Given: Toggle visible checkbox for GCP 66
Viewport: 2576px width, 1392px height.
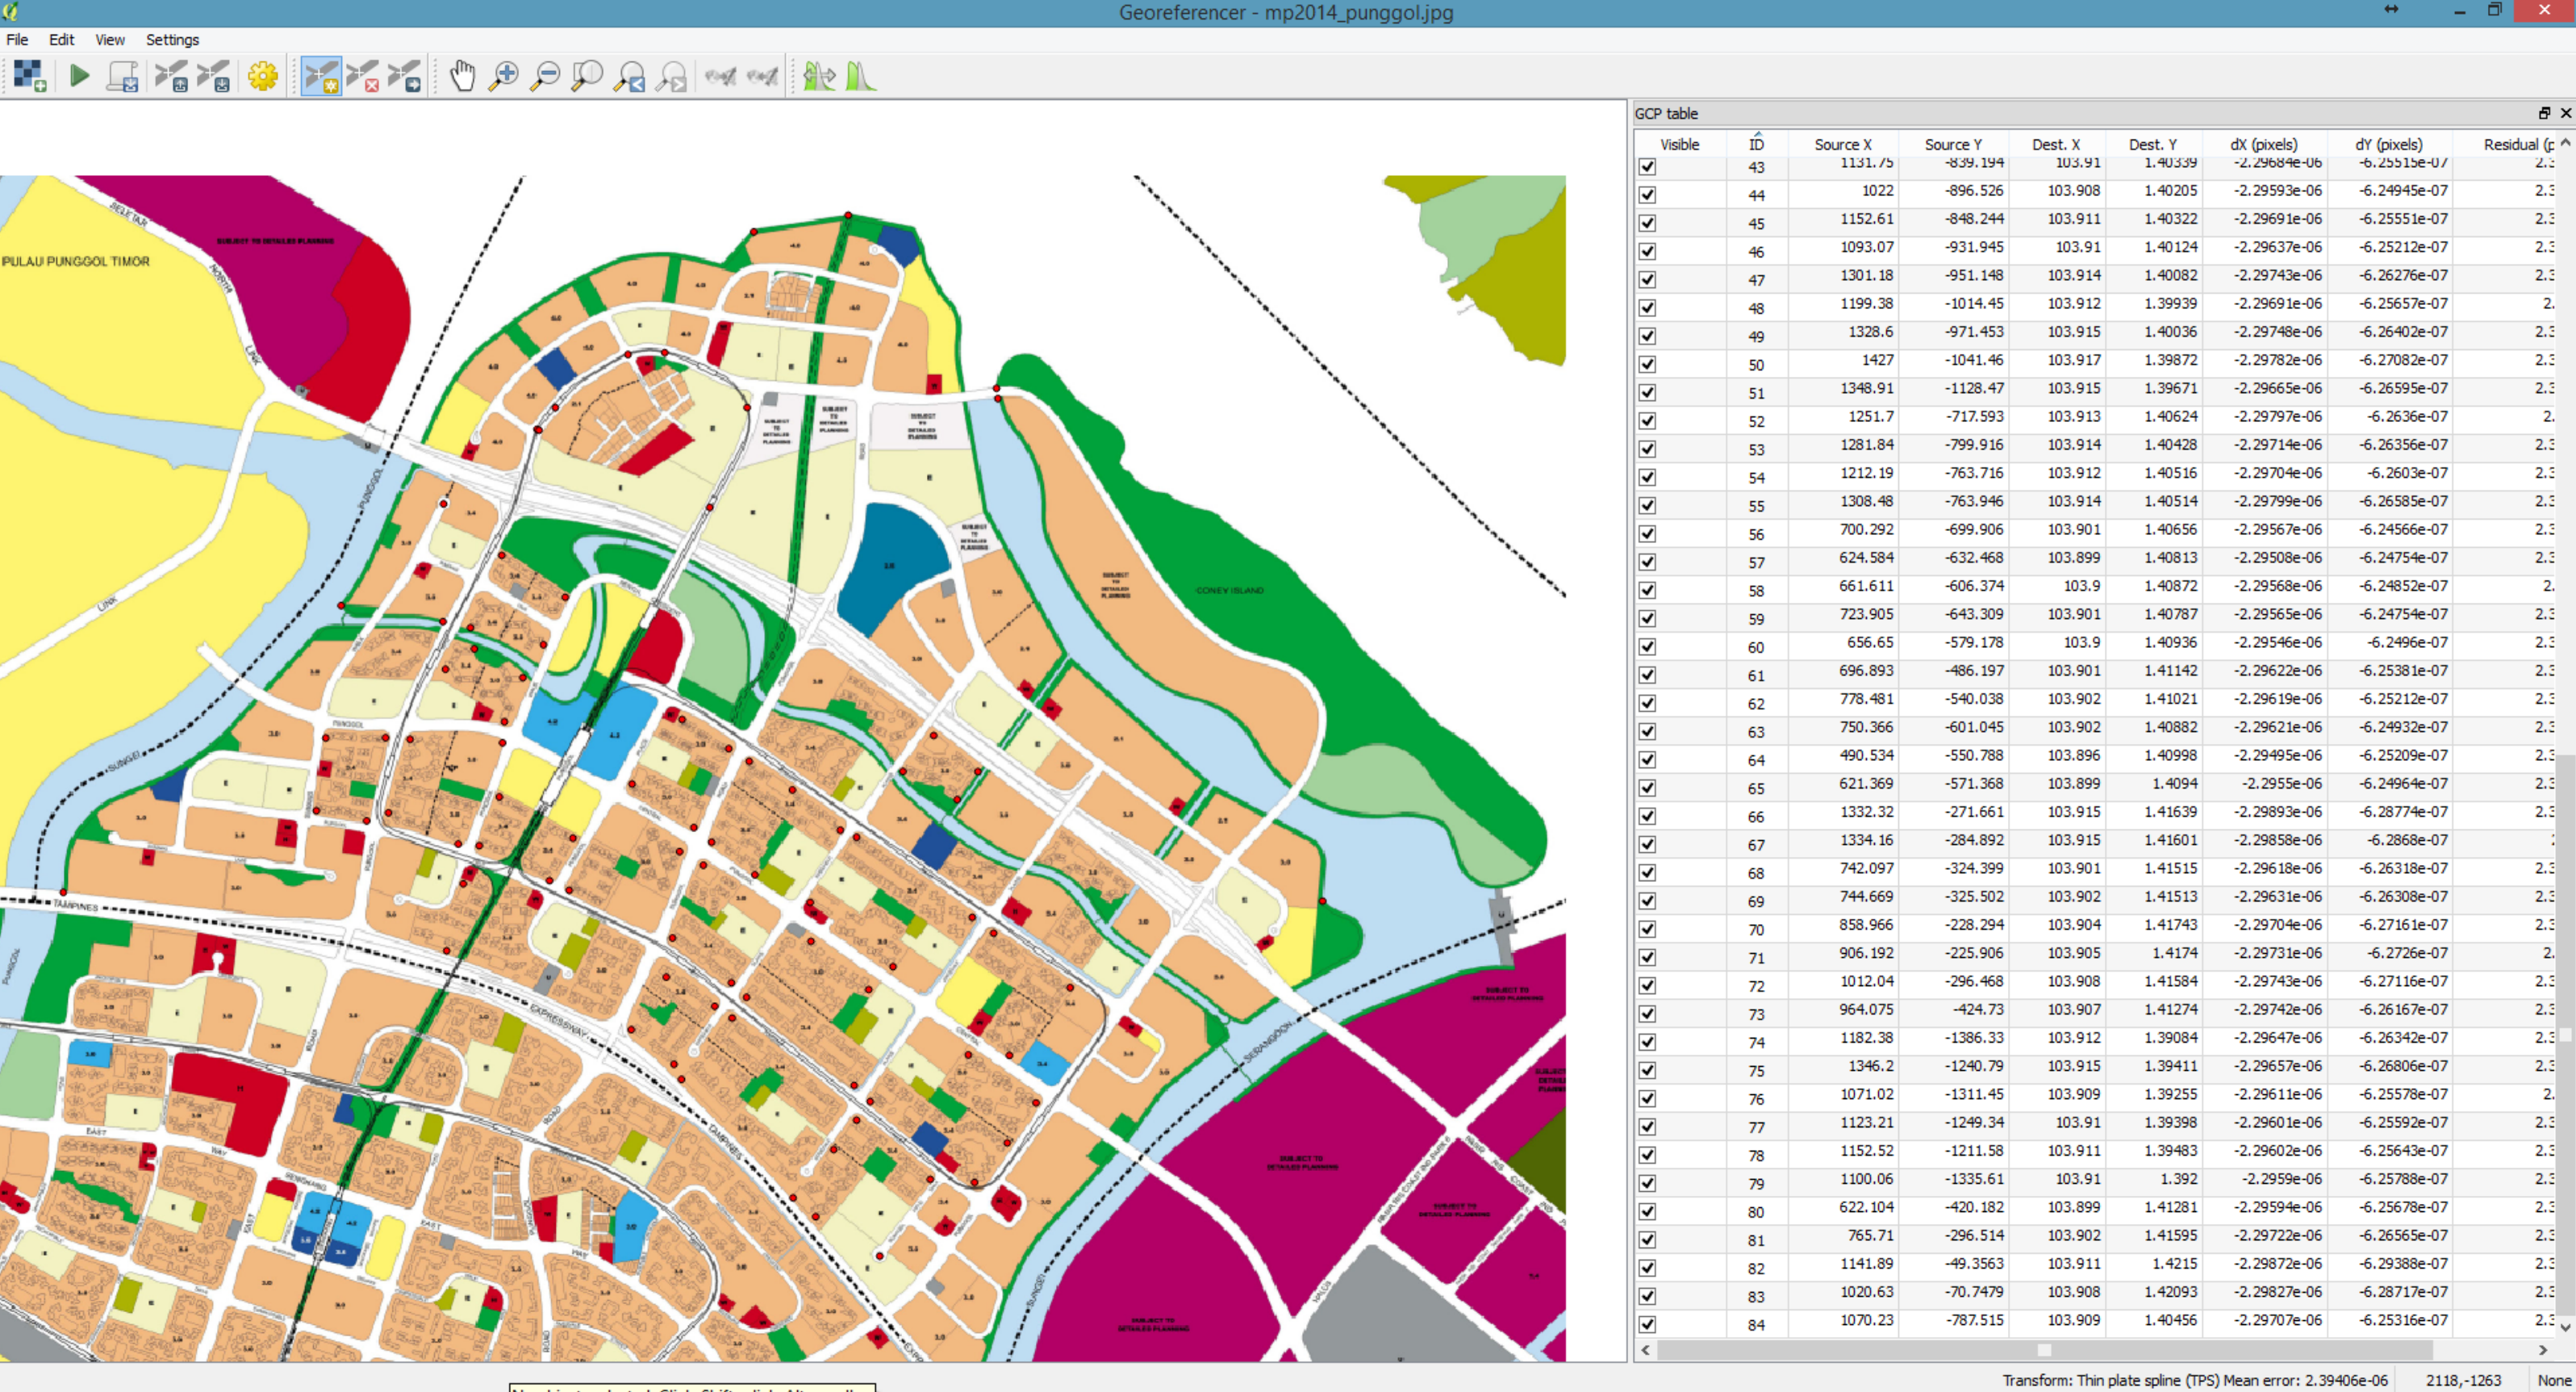Looking at the screenshot, I should 1647,817.
